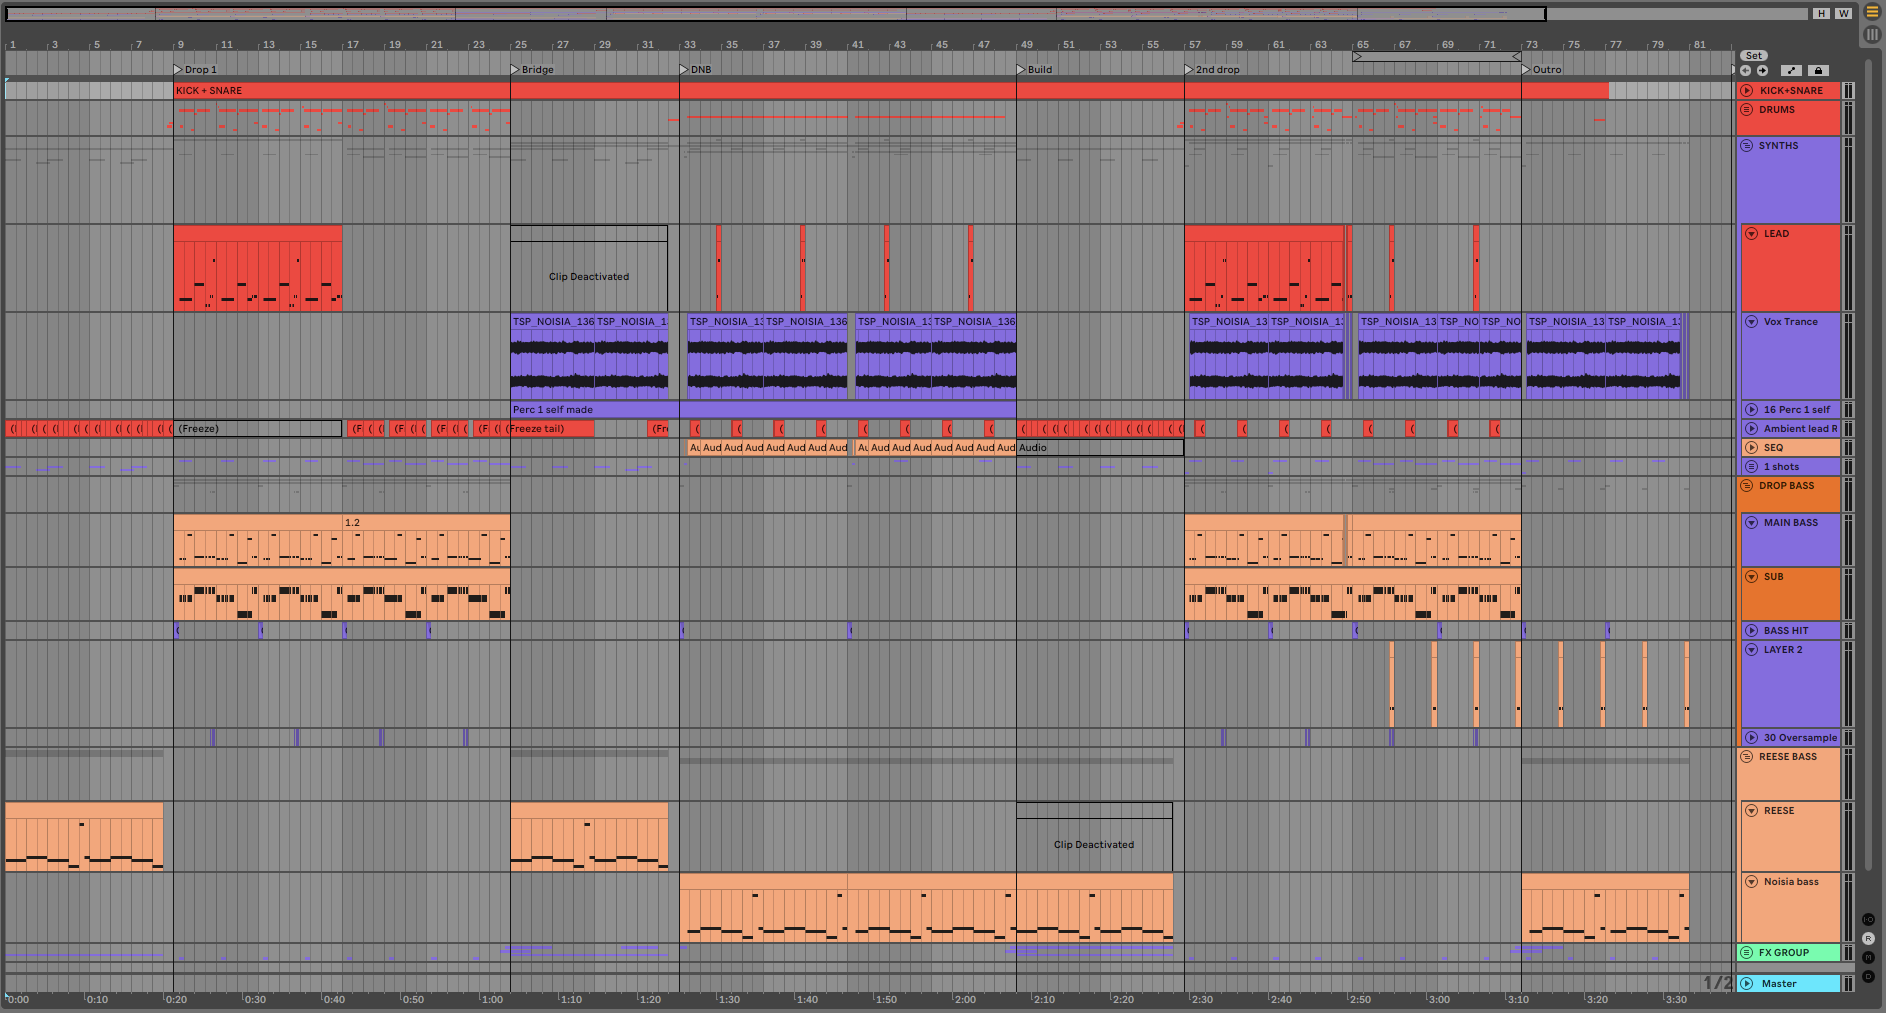The image size is (1886, 1013).
Task: Select the Audio clip on SEQ track
Action: coord(1100,447)
